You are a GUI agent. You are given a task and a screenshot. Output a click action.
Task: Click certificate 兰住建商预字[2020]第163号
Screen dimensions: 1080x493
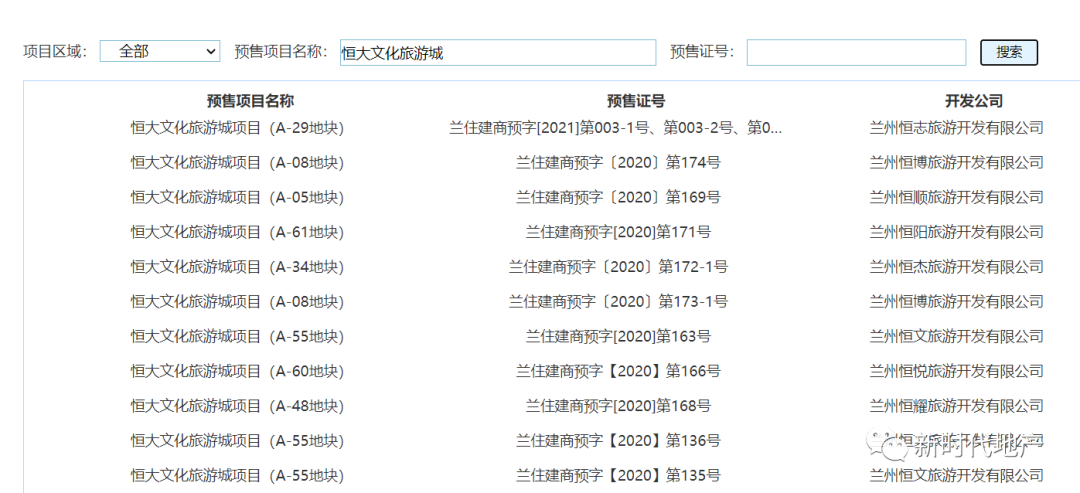click(619, 336)
